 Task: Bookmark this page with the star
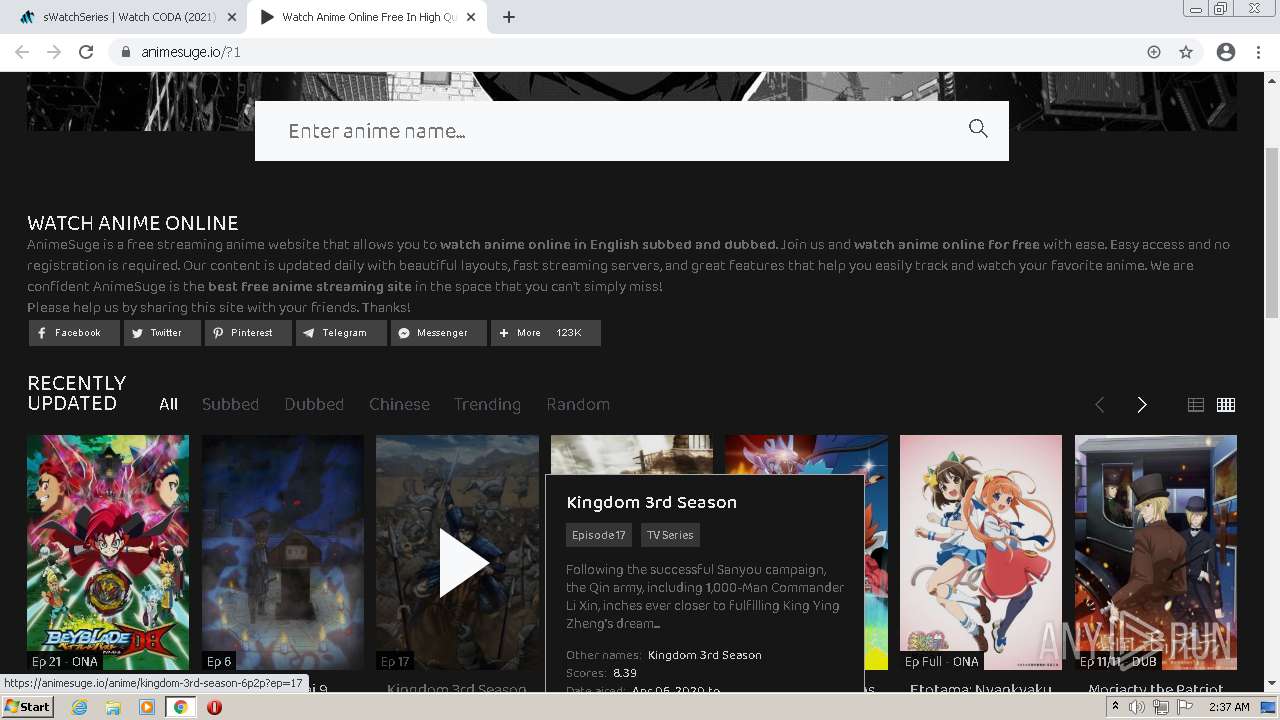1186,52
